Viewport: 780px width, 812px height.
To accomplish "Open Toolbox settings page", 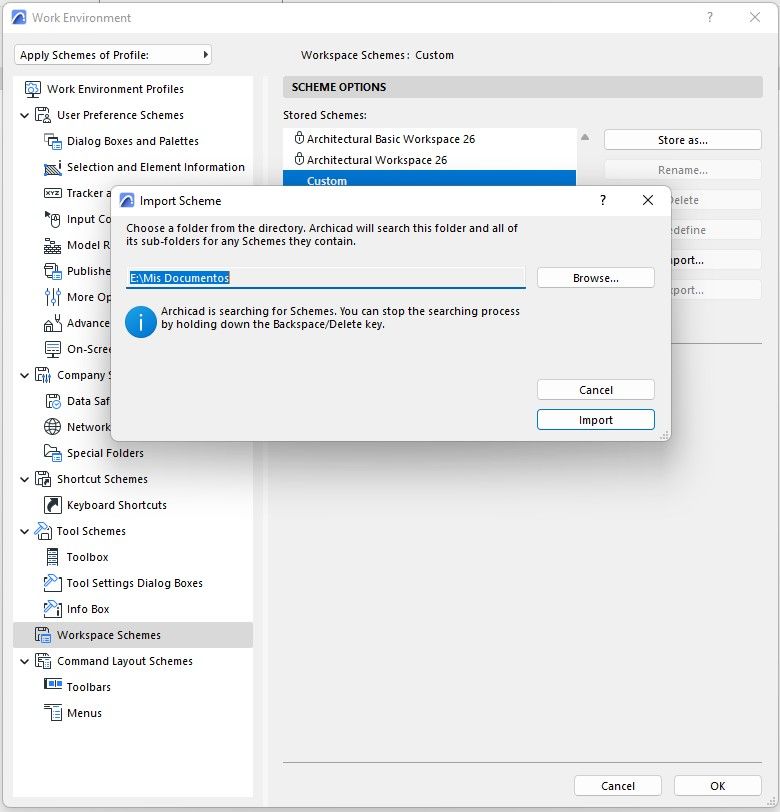I will [x=88, y=557].
